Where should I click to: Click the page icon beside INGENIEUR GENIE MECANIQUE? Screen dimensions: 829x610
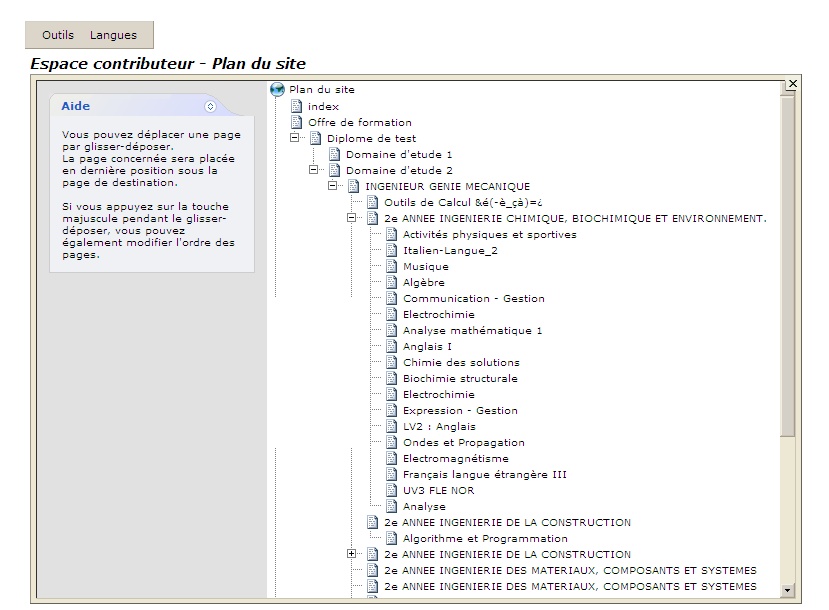354,186
